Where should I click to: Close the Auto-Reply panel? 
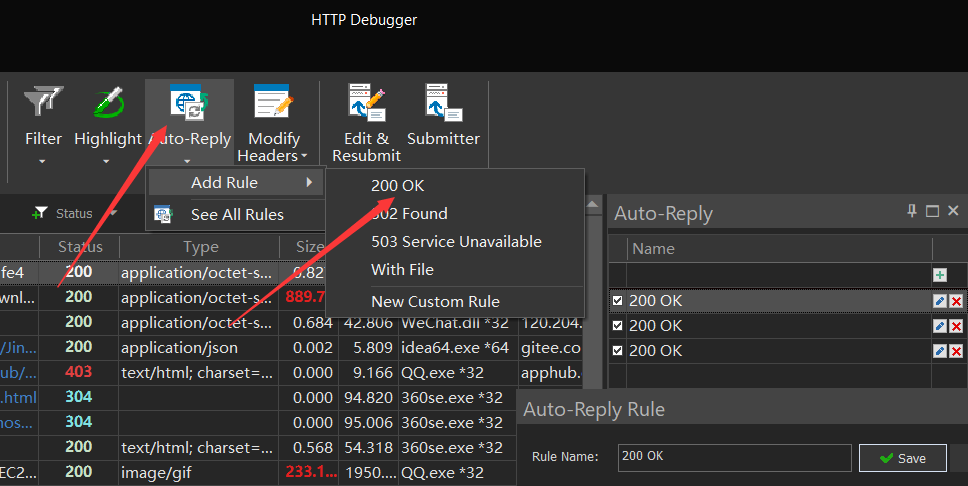[953, 211]
